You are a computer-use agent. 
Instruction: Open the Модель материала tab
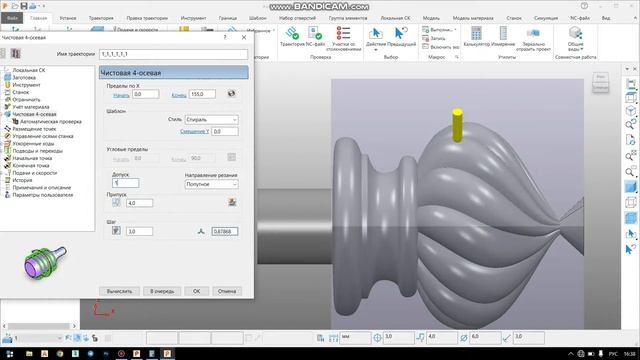pyautogui.click(x=473, y=18)
